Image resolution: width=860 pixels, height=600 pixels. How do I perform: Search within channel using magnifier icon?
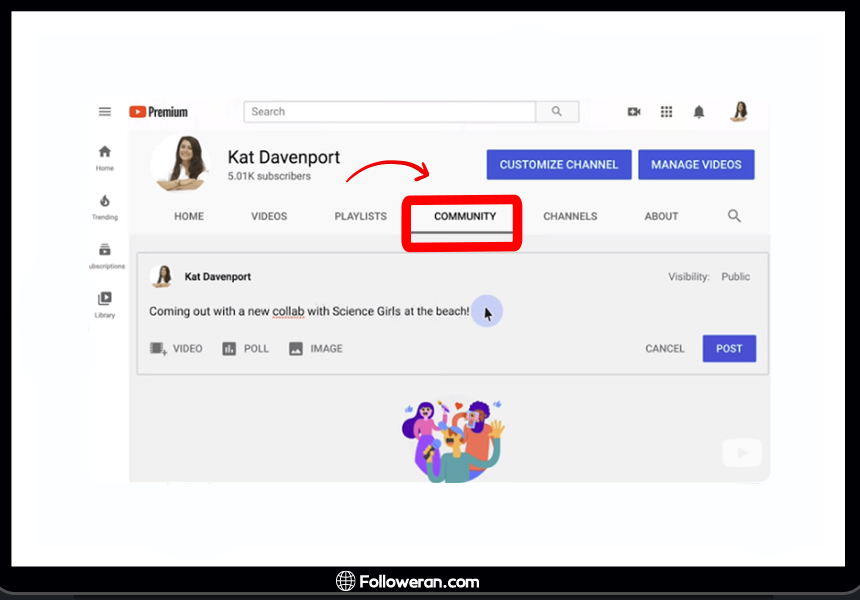pos(734,216)
